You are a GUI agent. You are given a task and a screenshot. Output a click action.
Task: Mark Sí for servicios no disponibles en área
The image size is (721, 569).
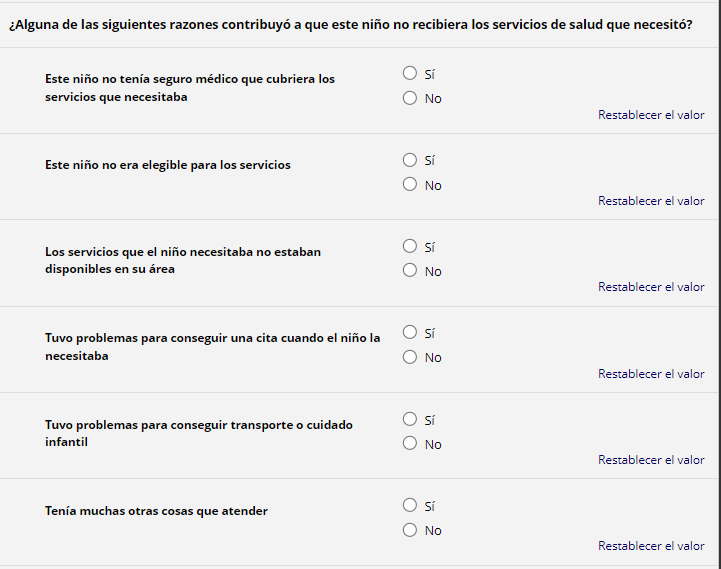409,246
